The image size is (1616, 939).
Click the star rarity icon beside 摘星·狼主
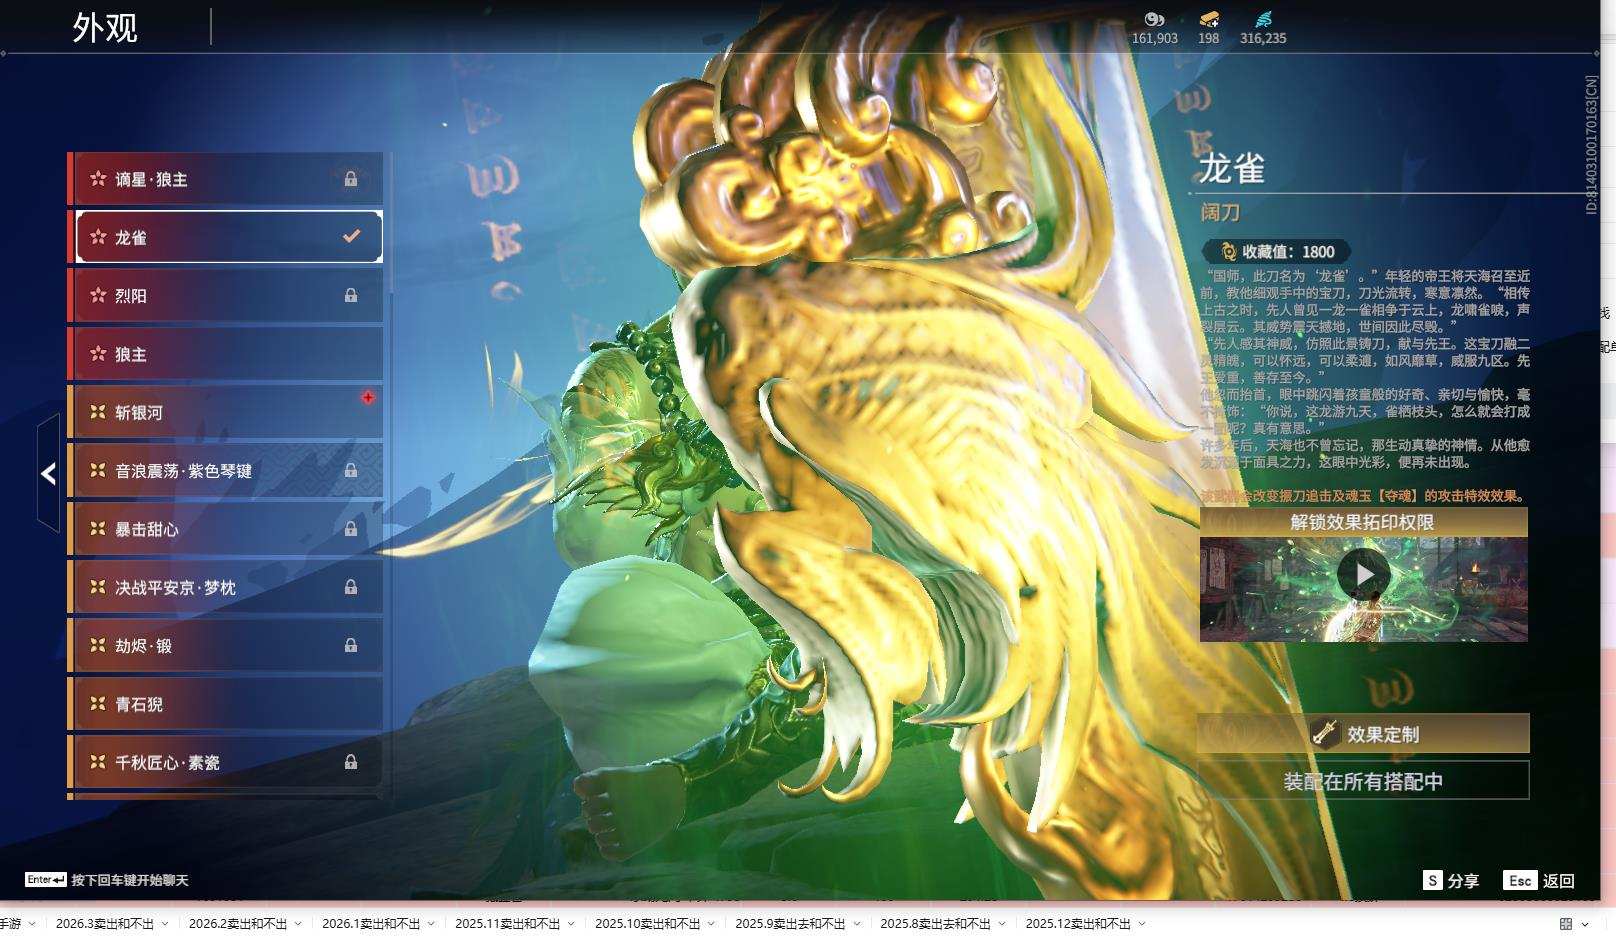pos(98,179)
